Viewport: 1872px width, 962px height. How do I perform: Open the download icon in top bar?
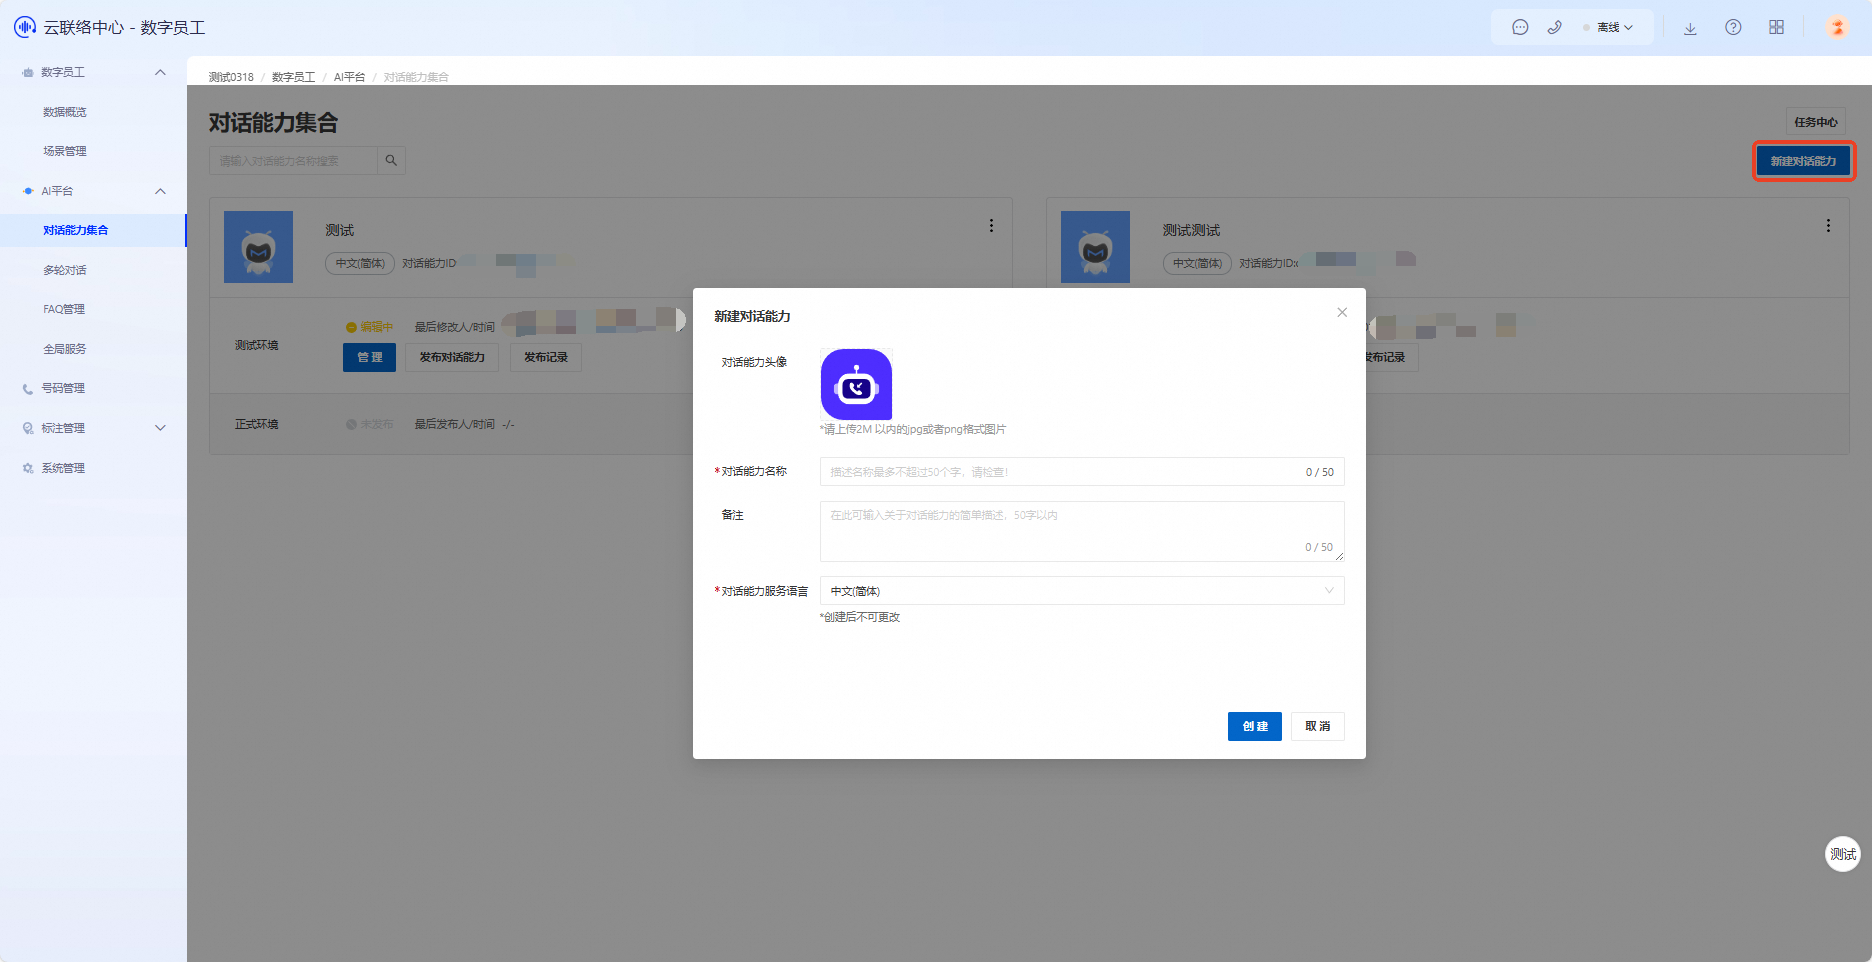(x=1690, y=28)
